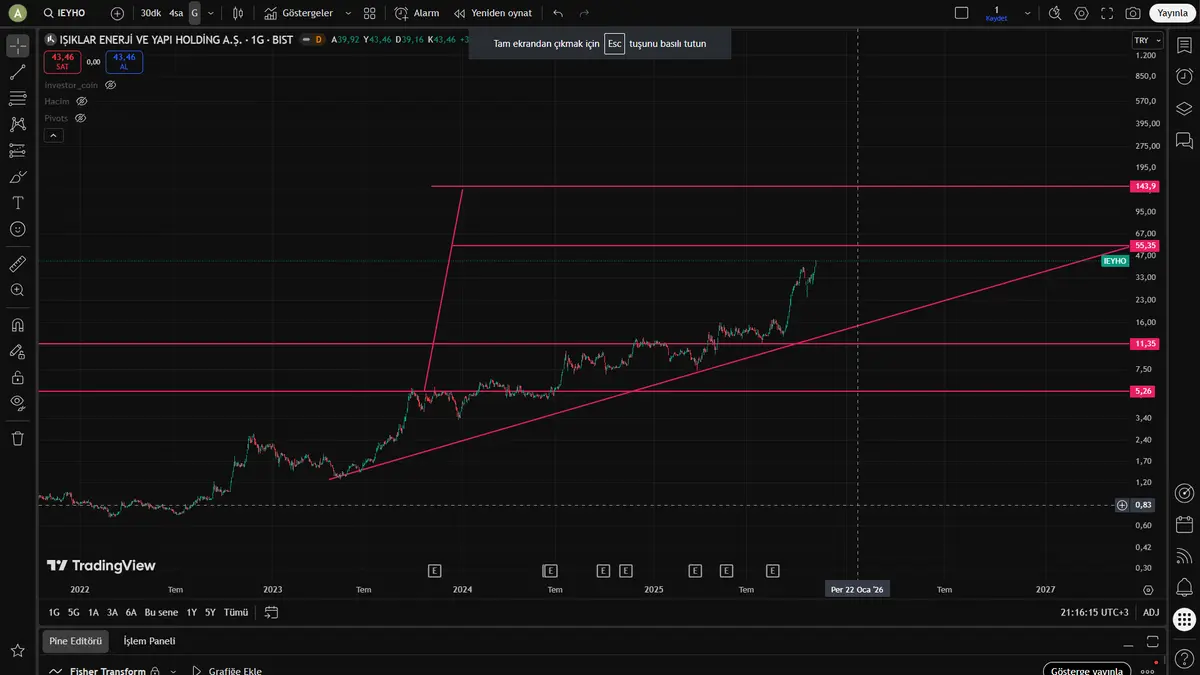Open the chart layout selector square
The width and height of the screenshot is (1200, 675).
point(962,13)
